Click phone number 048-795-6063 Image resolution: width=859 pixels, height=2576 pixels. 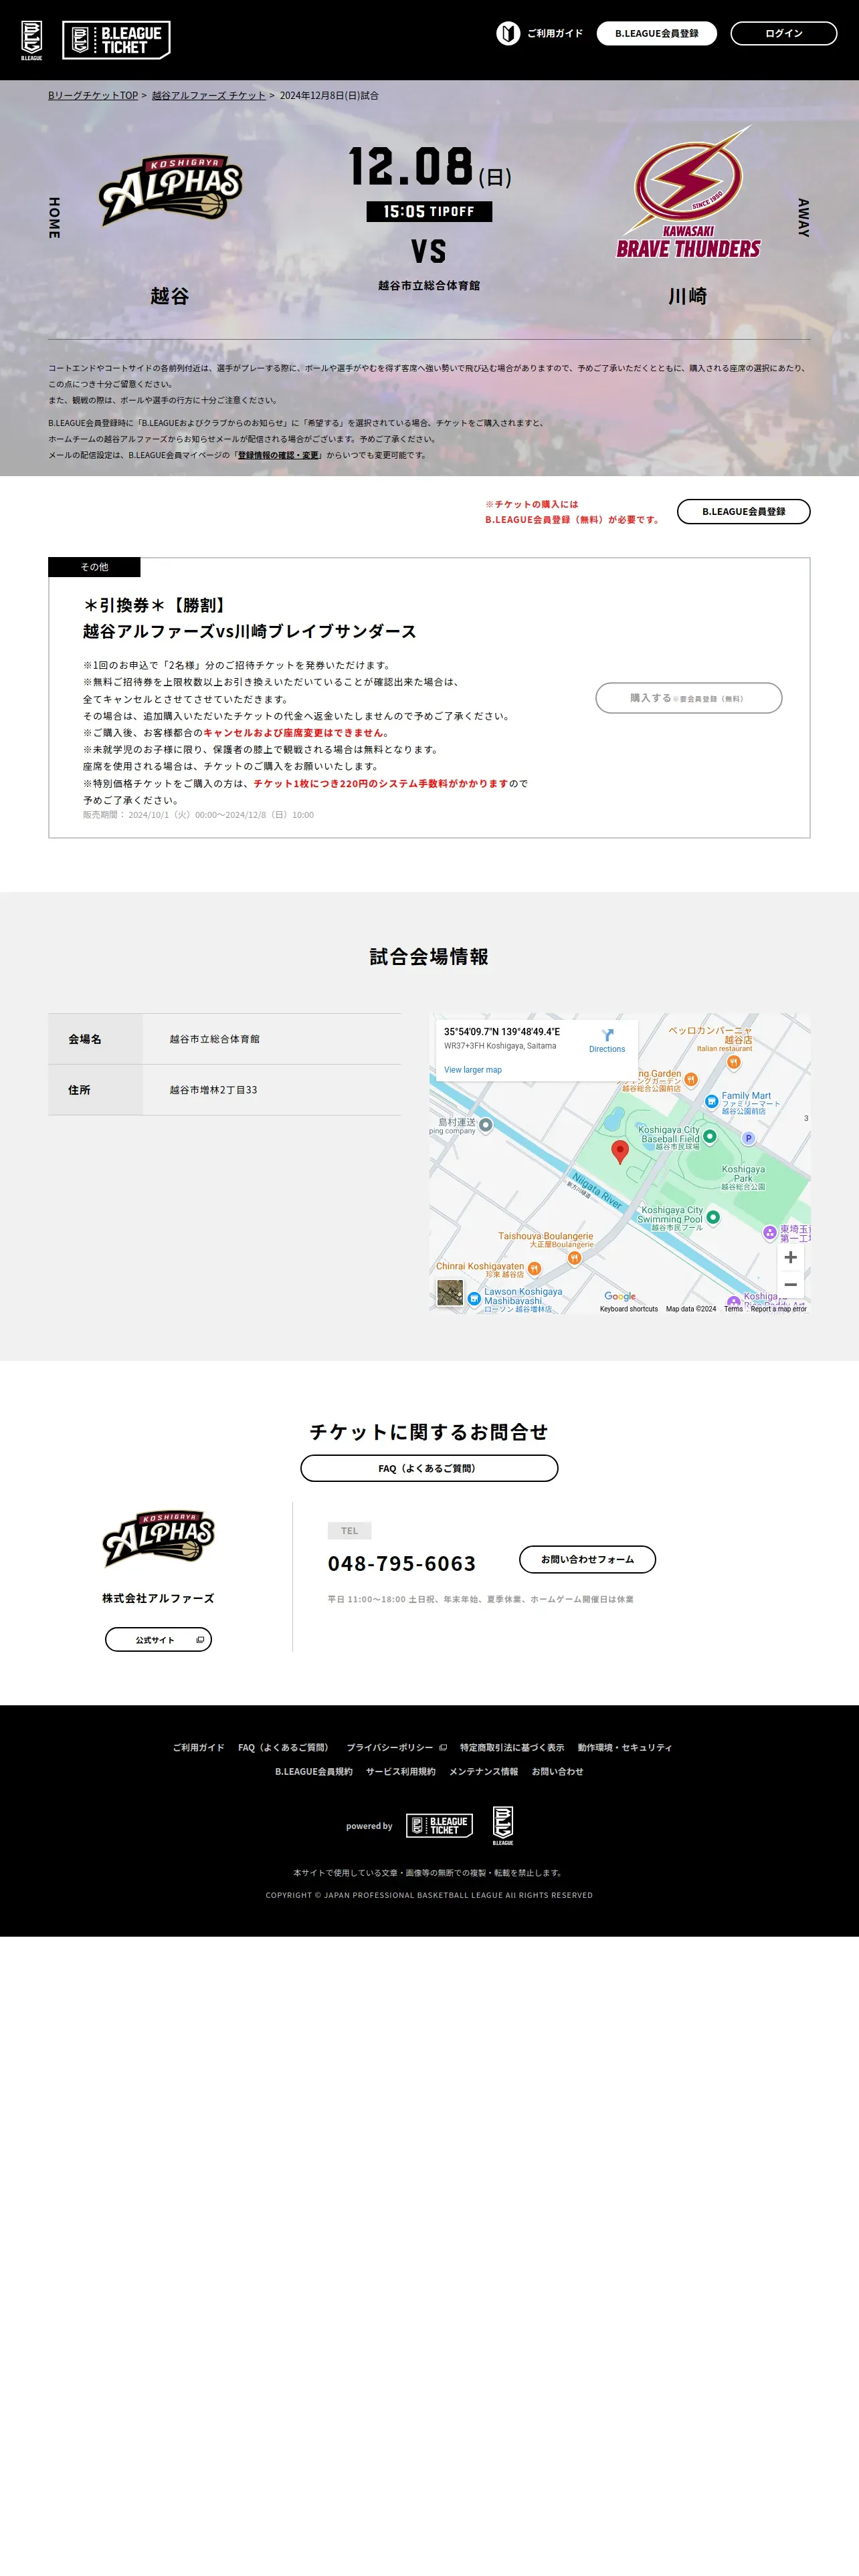[x=402, y=1564]
